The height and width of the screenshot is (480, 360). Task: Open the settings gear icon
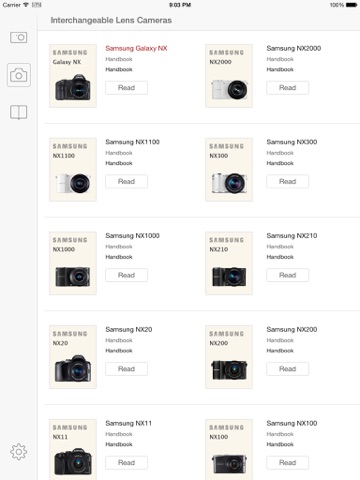click(18, 452)
